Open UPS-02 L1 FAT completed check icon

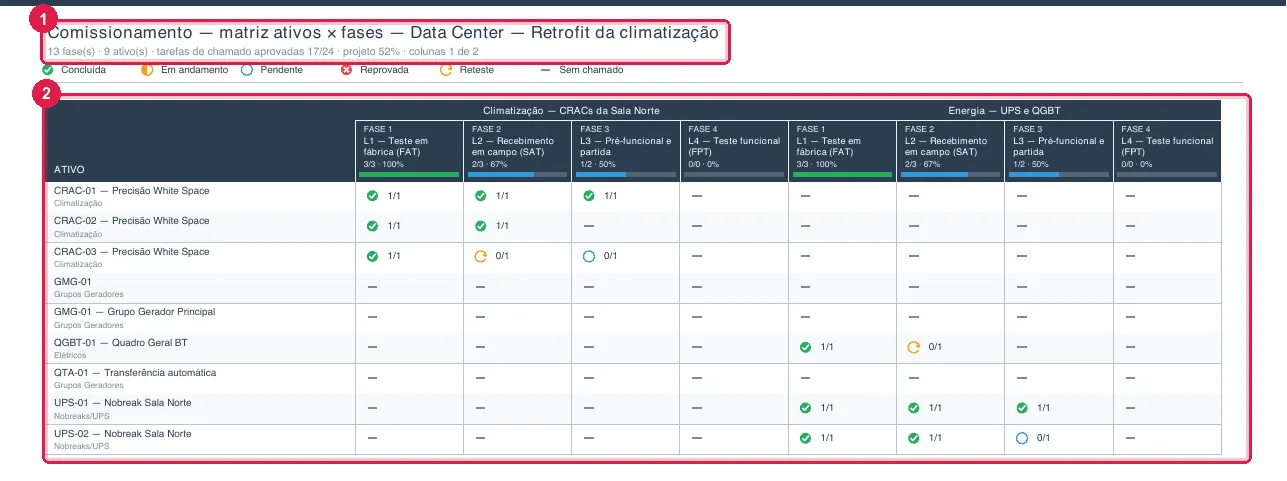[805, 438]
